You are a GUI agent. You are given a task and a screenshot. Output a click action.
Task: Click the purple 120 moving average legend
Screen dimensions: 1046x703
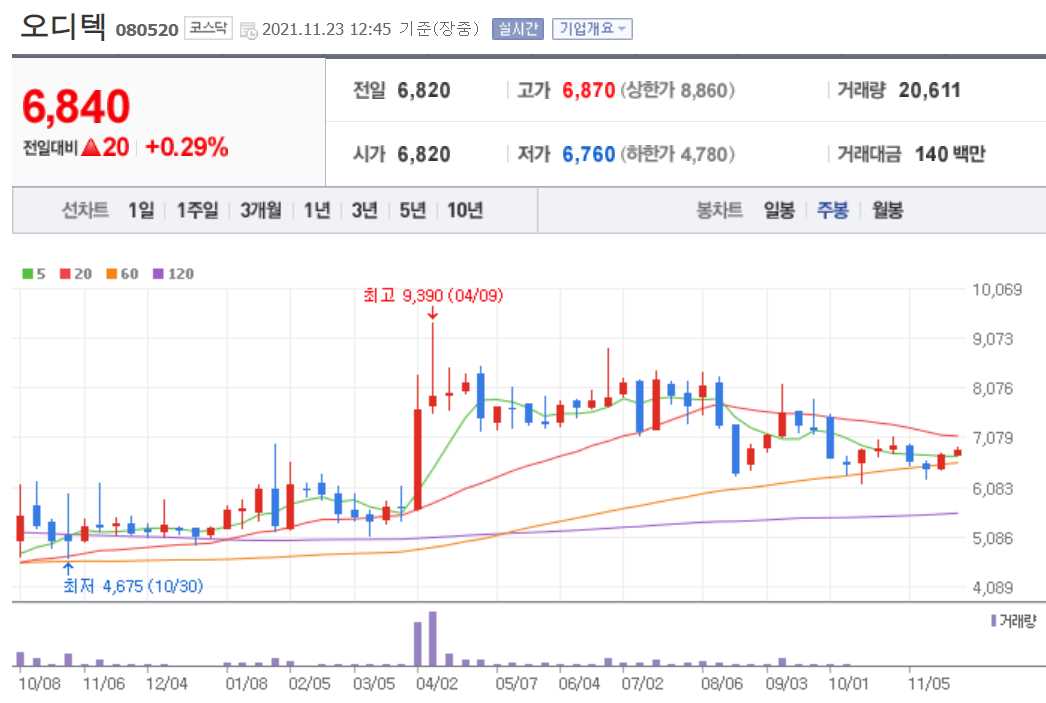pyautogui.click(x=173, y=273)
